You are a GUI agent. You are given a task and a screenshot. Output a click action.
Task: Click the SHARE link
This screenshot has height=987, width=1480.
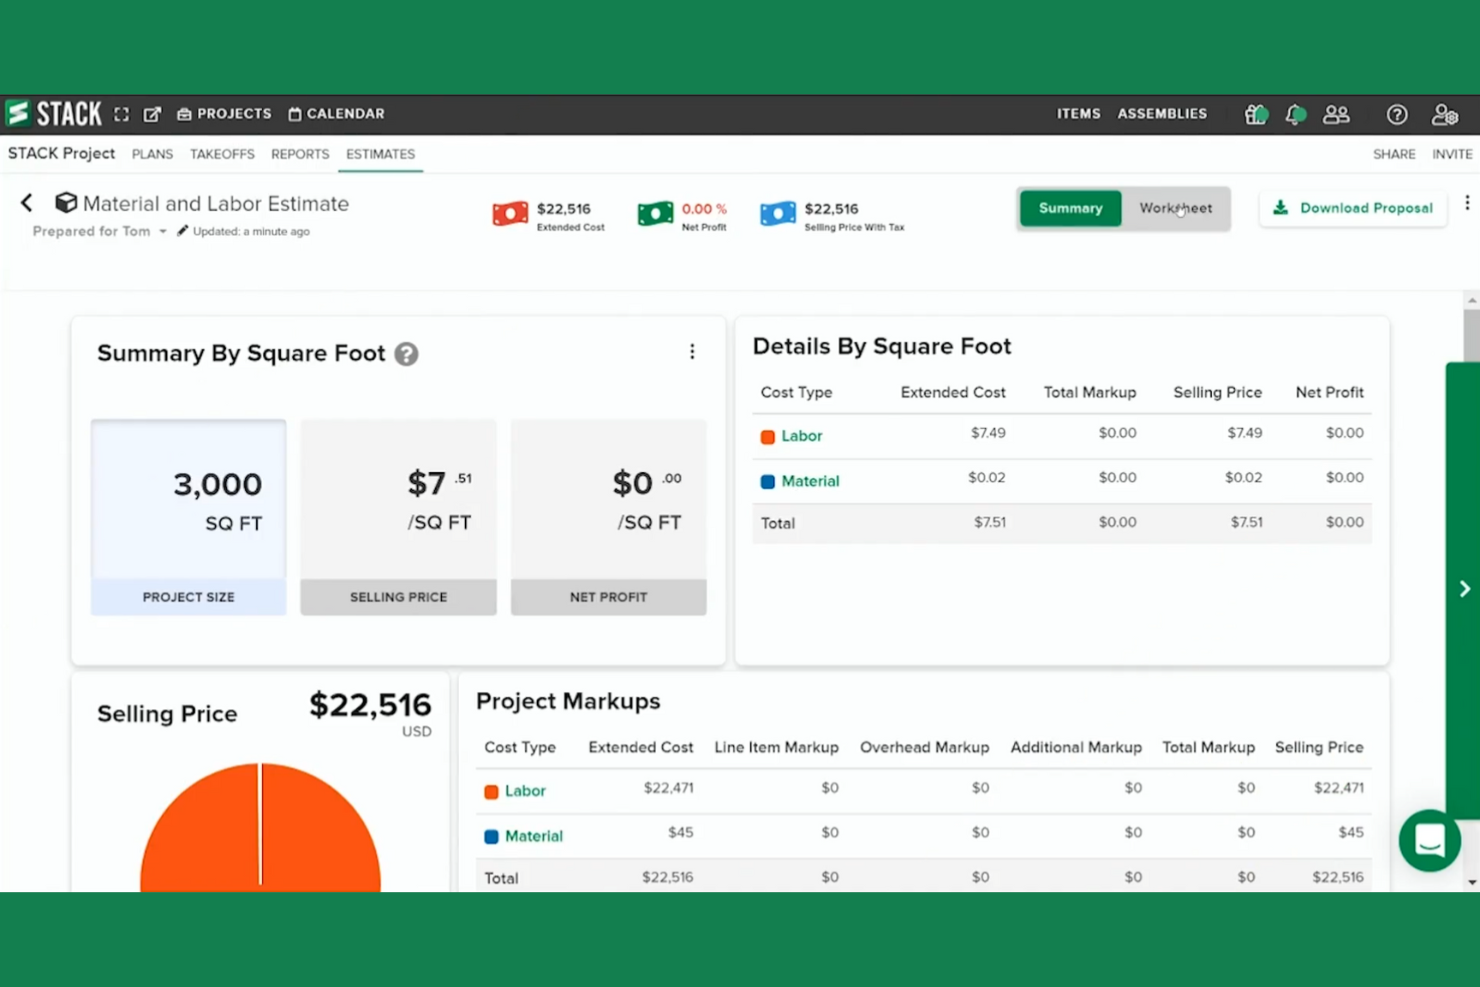coord(1394,154)
